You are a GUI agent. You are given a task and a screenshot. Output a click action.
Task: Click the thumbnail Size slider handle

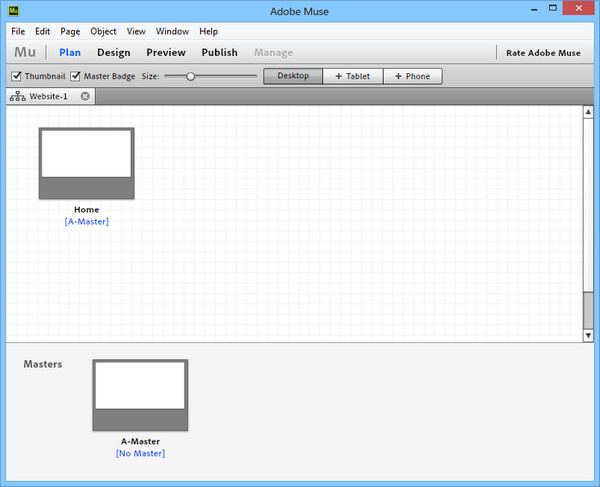(190, 76)
